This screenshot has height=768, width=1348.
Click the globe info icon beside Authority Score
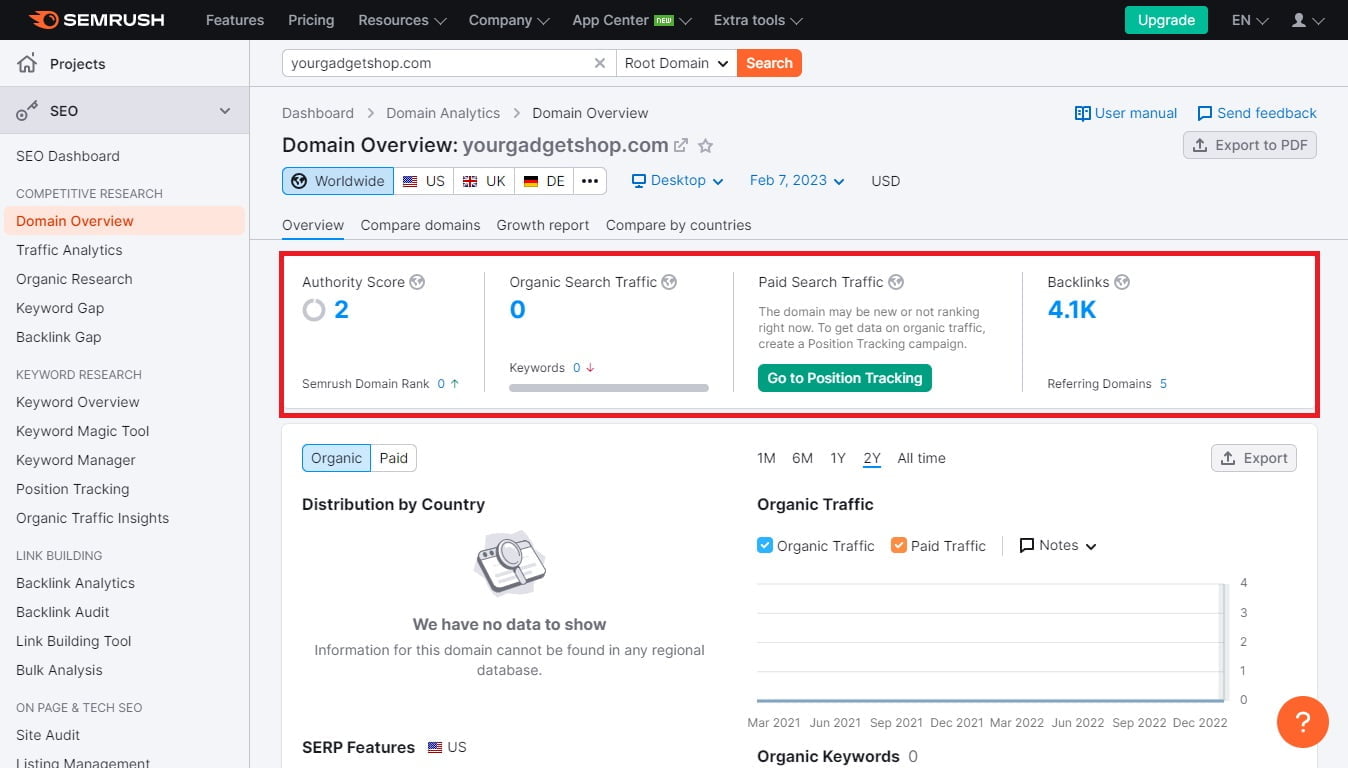point(417,282)
